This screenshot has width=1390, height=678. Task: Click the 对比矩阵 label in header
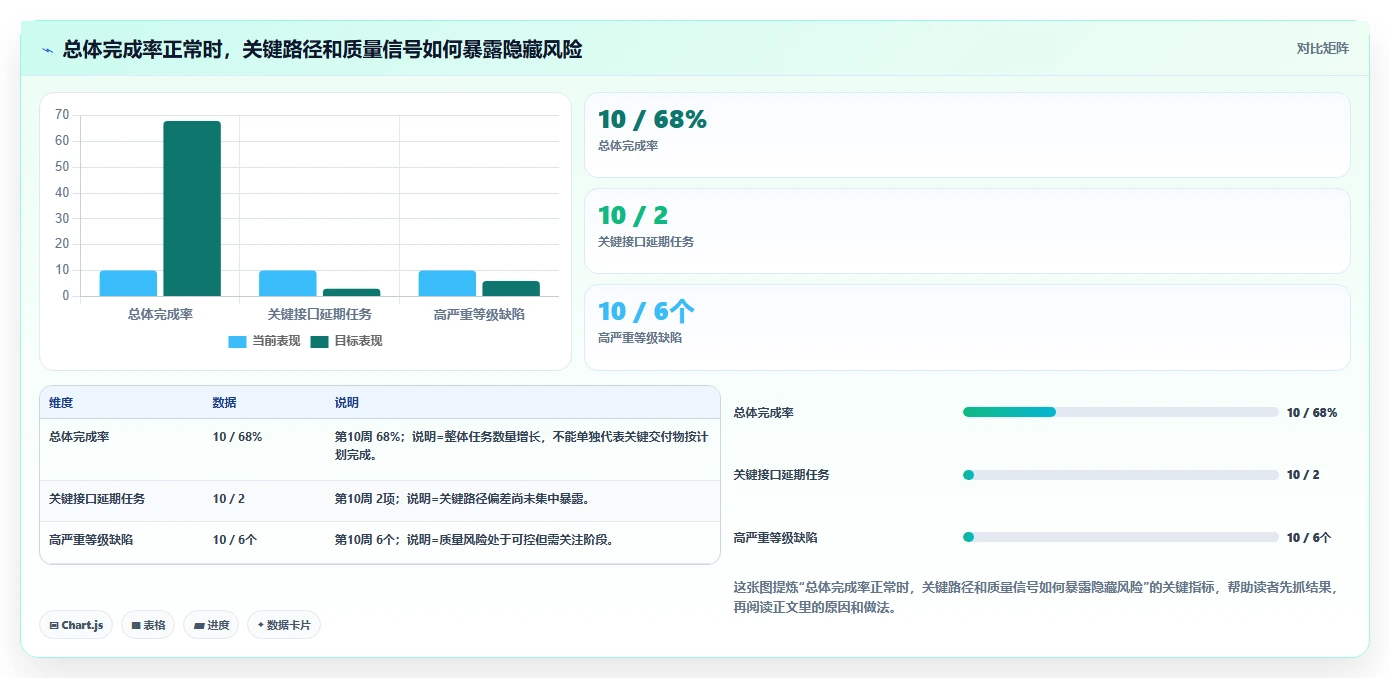(1322, 48)
